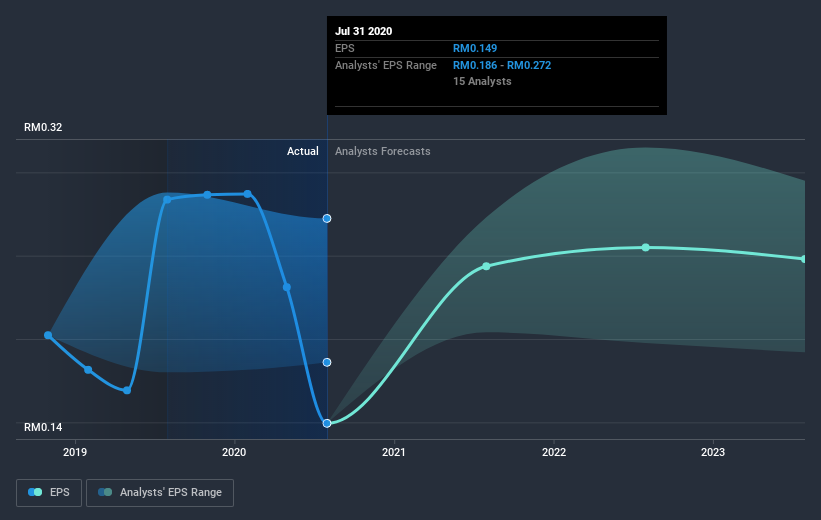
Task: Click the RM0.14 y-axis label
Action: [43, 427]
